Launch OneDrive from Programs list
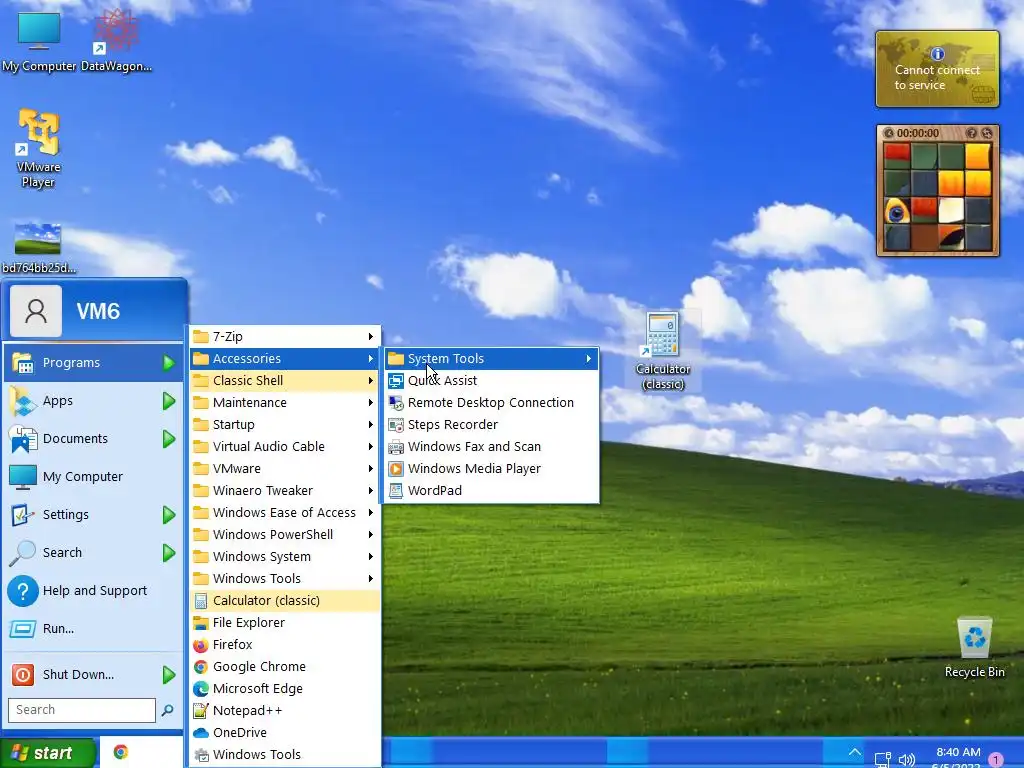The height and width of the screenshot is (768, 1024). coord(285,732)
